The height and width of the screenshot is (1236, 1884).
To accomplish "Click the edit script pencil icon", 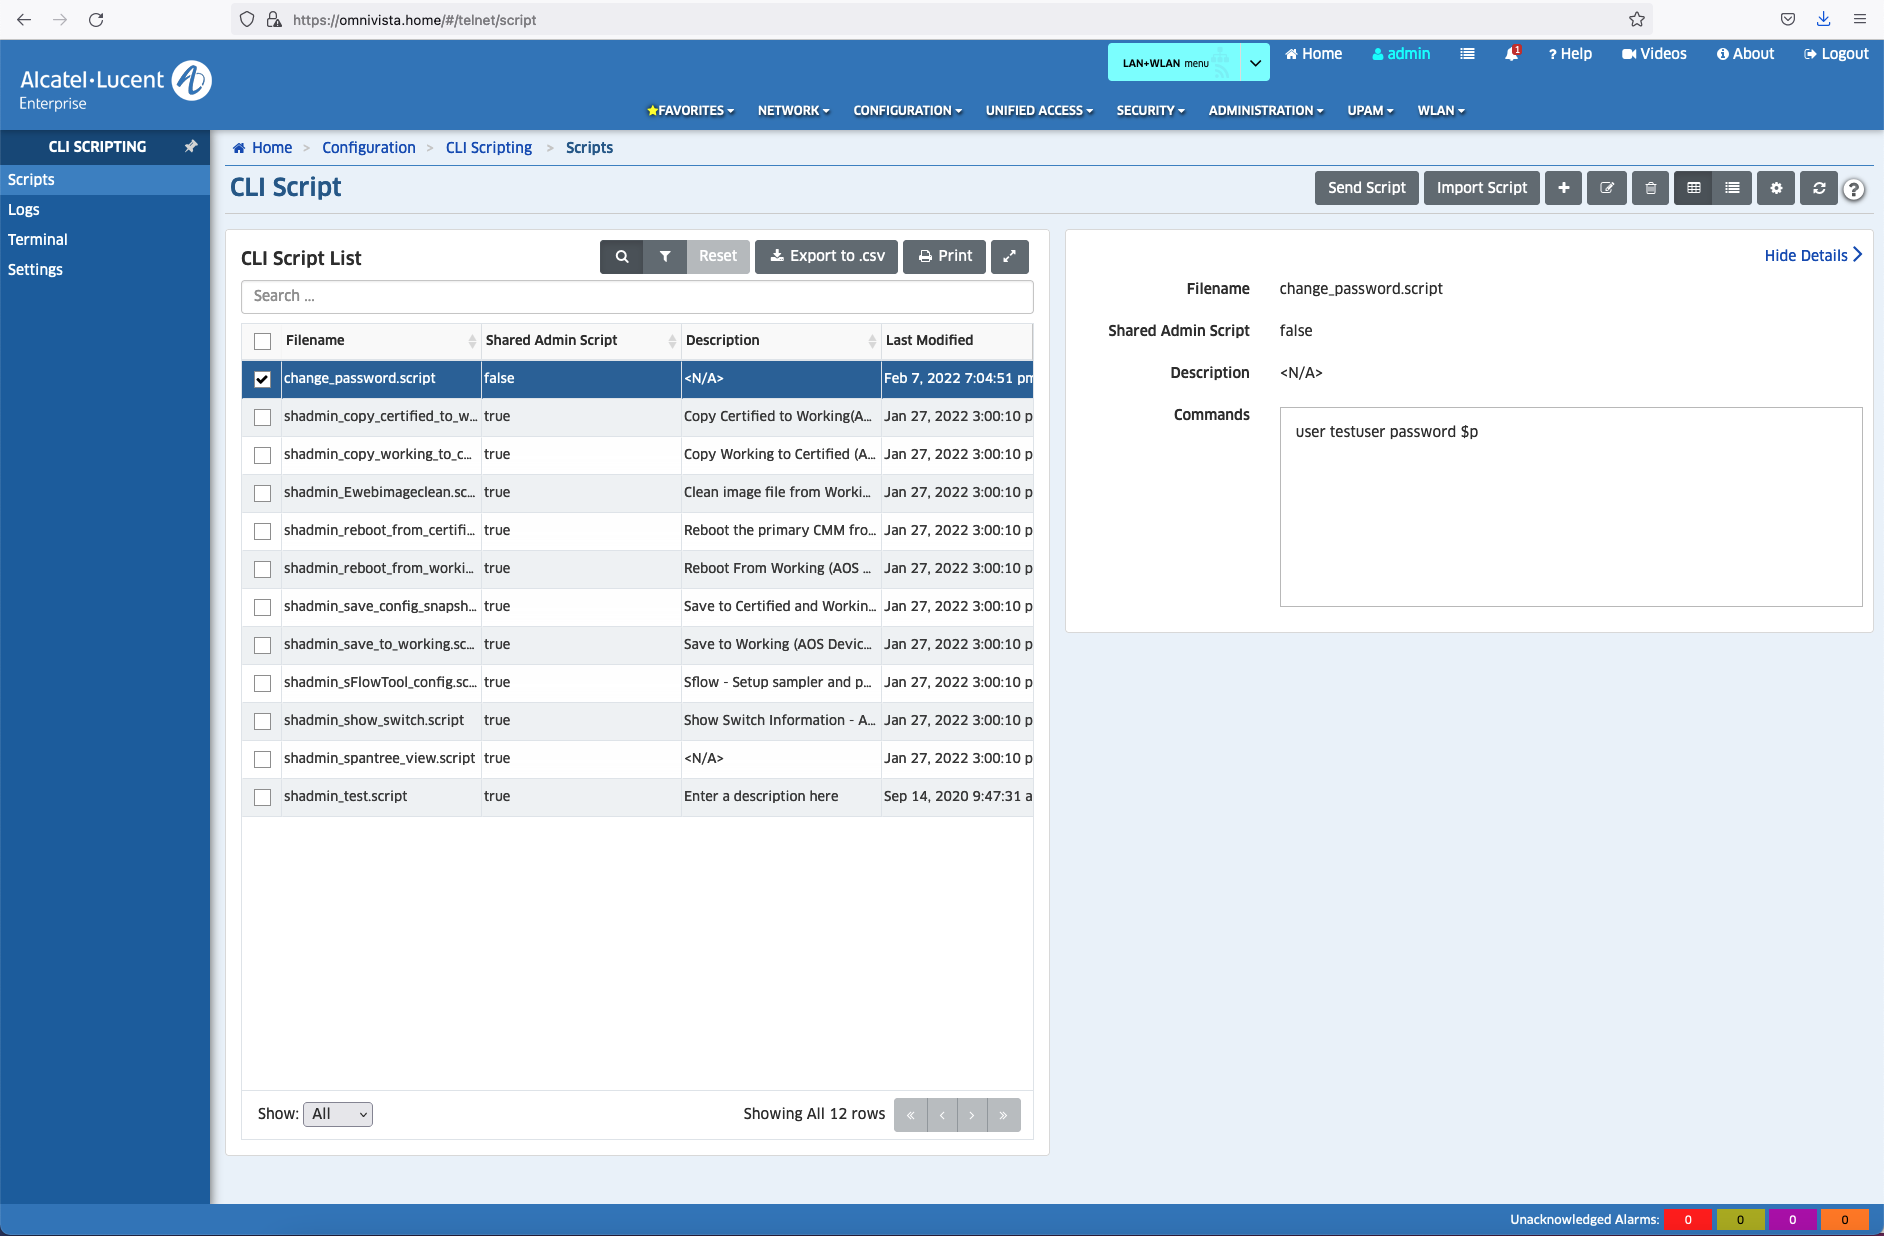I will click(1607, 188).
